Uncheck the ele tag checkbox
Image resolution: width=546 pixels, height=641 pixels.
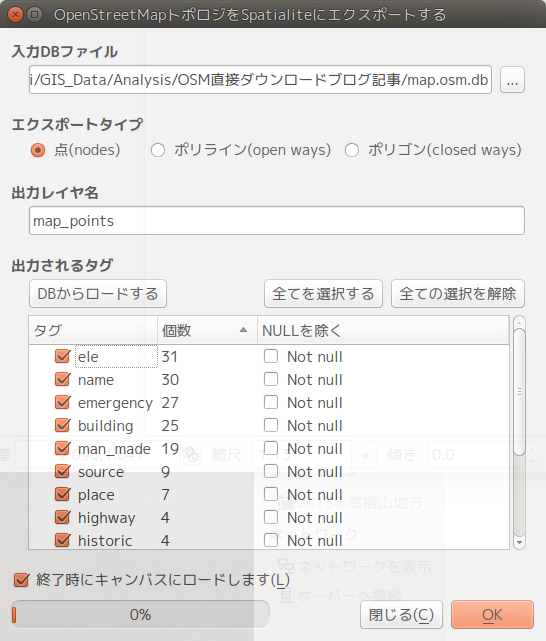tap(63, 356)
